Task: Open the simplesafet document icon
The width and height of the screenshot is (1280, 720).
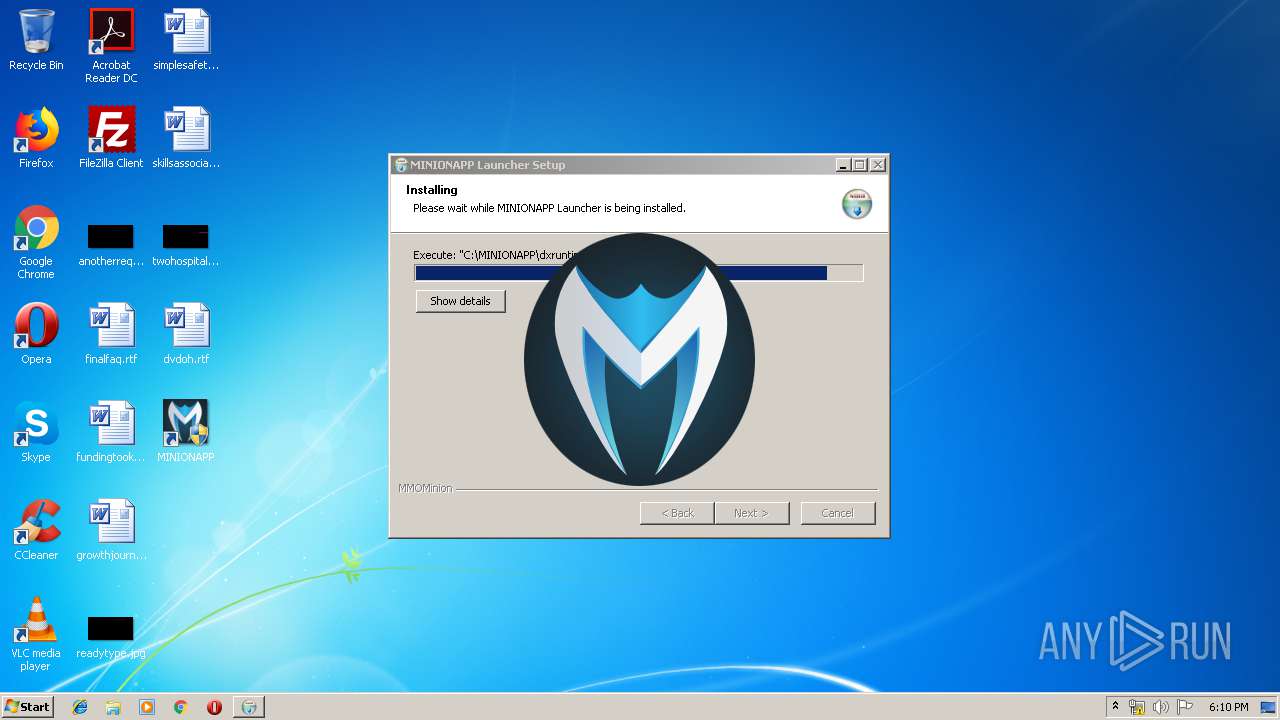Action: click(x=186, y=40)
